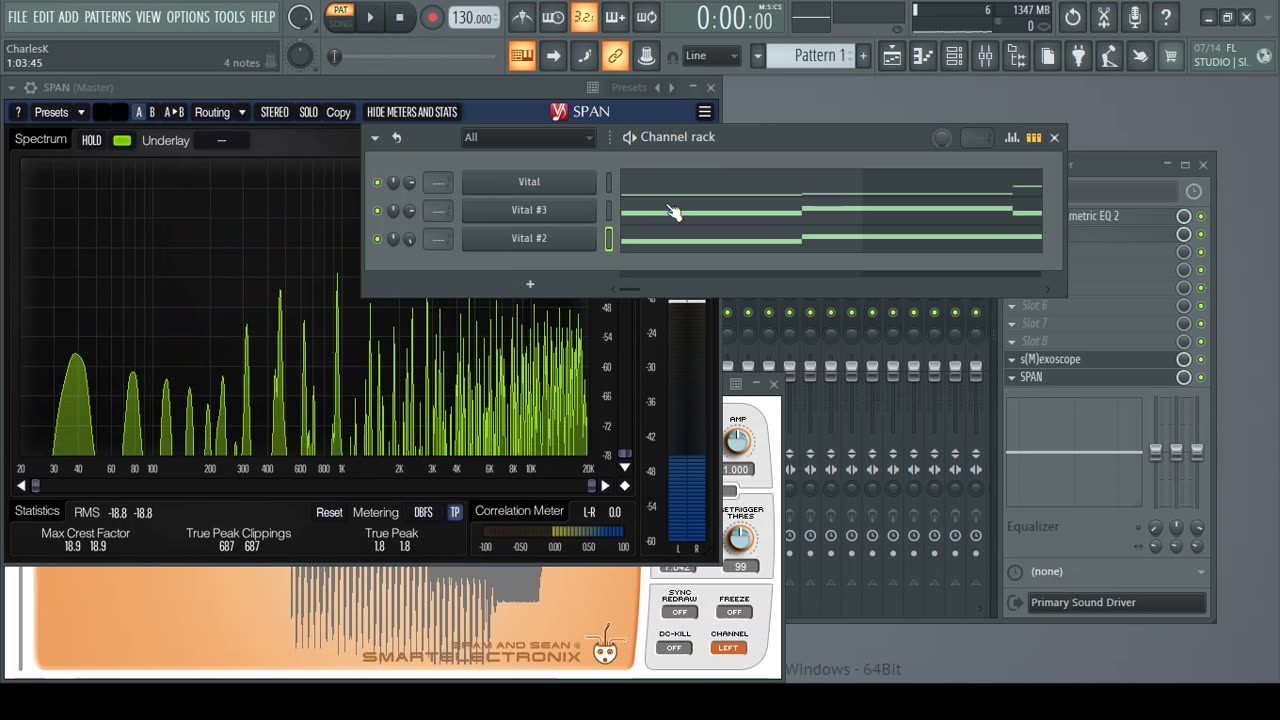1280x720 pixels.
Task: Mute the first Vital channel green light
Action: (x=377, y=182)
